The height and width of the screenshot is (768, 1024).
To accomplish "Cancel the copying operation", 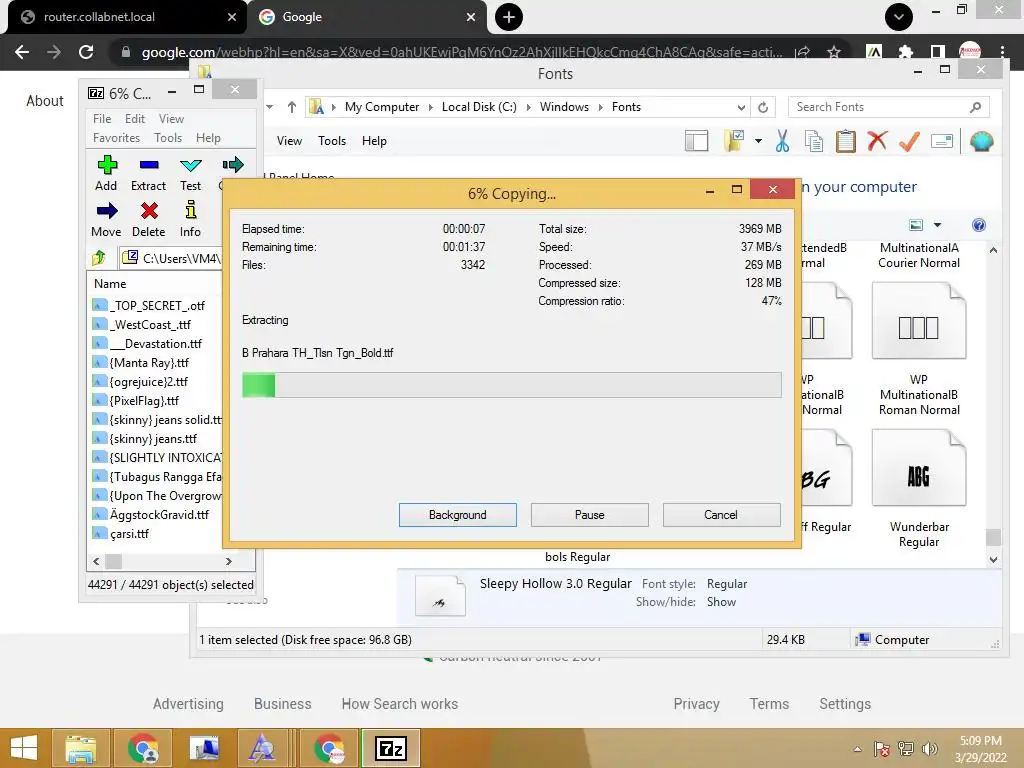I will point(722,515).
